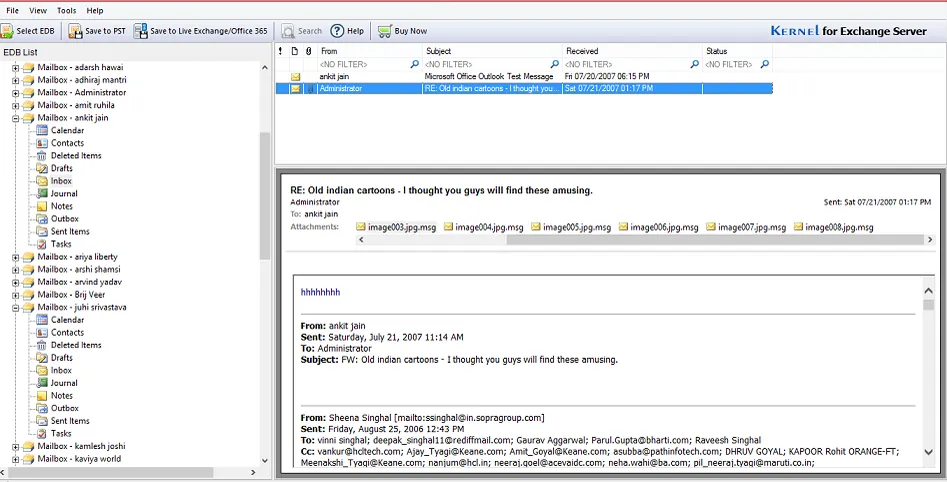Click attachments bar right scroll arrow
This screenshot has width=947, height=482.
pos(930,240)
